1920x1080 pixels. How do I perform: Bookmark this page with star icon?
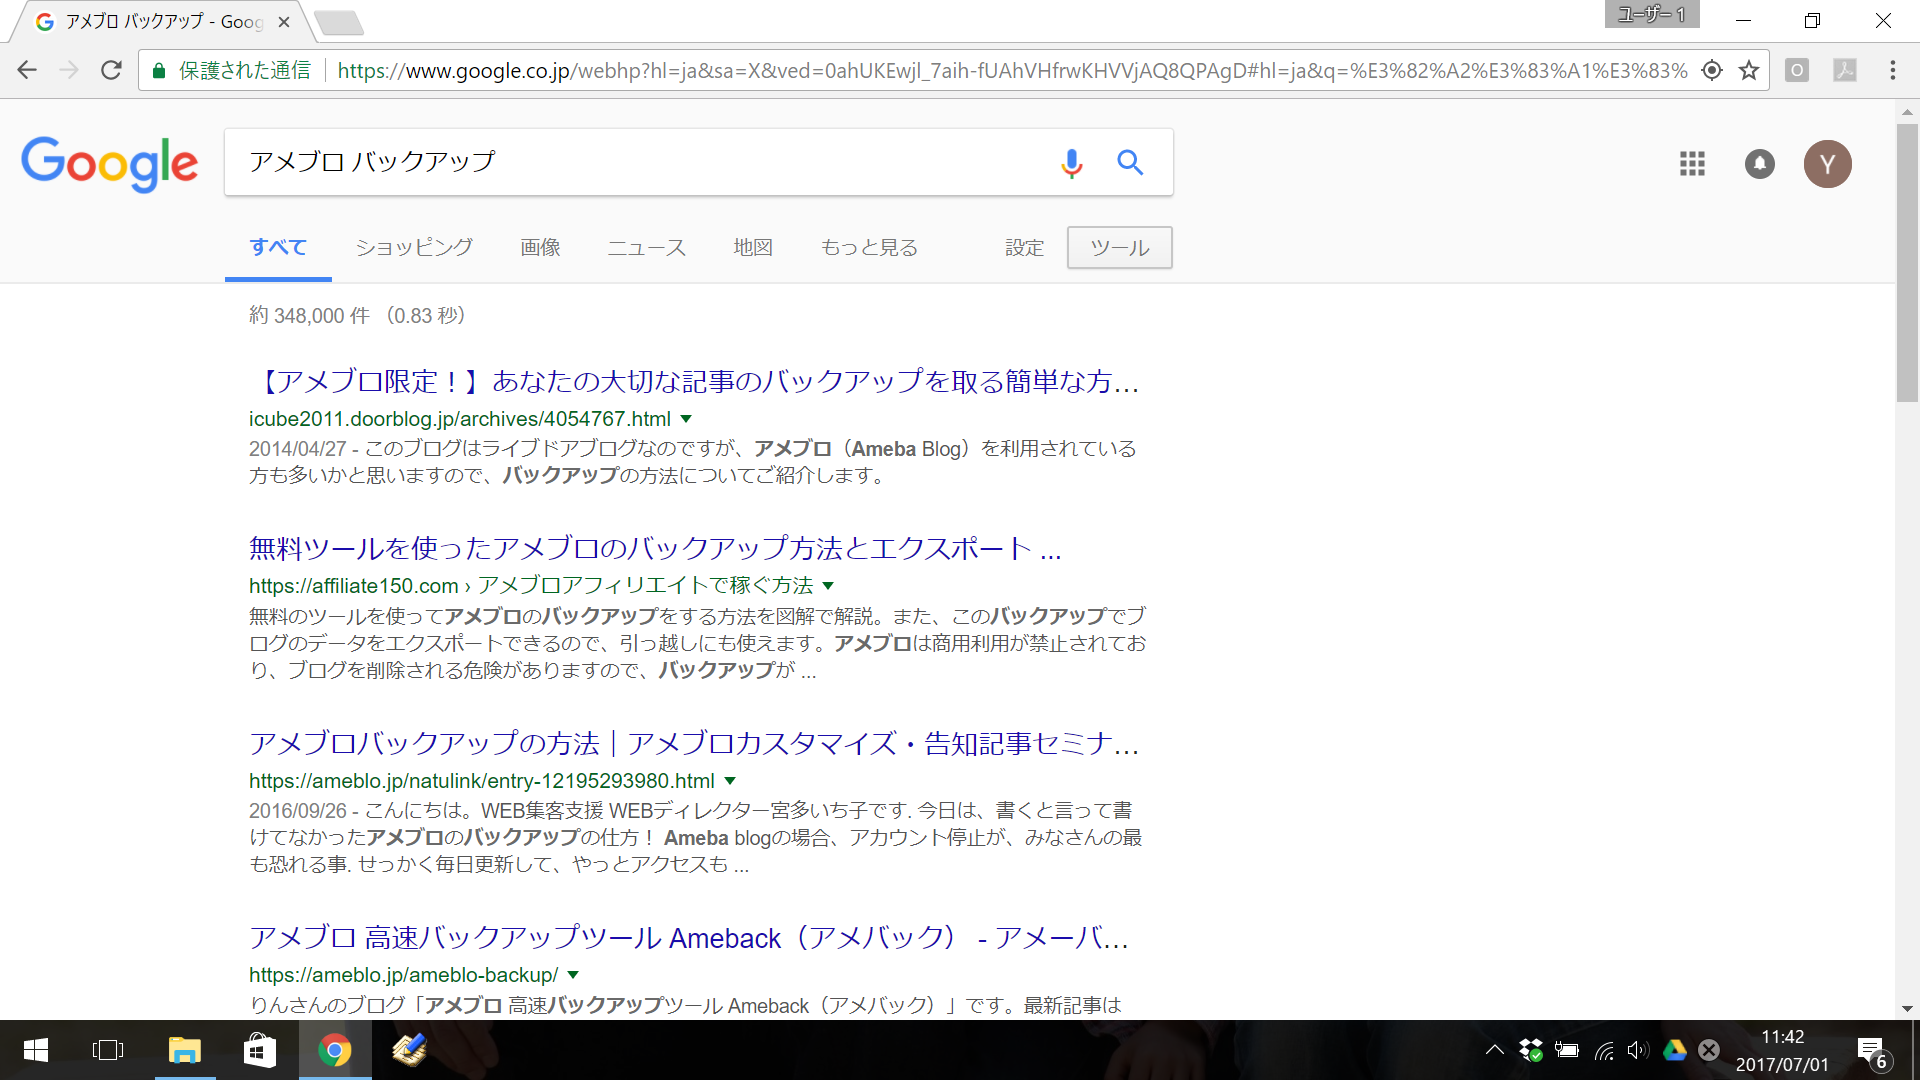click(1748, 70)
